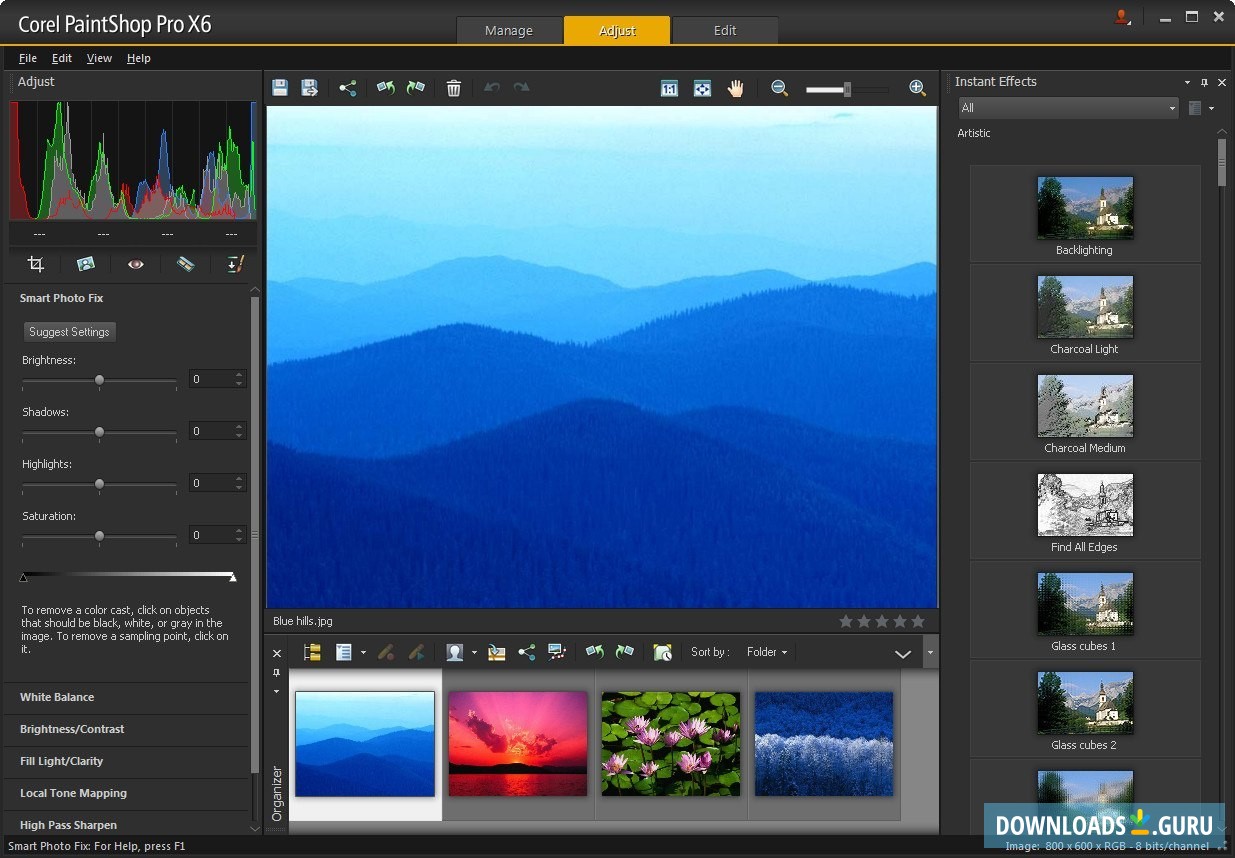1235x858 pixels.
Task: Click the Share image icon in the toolbar
Action: pyautogui.click(x=348, y=87)
